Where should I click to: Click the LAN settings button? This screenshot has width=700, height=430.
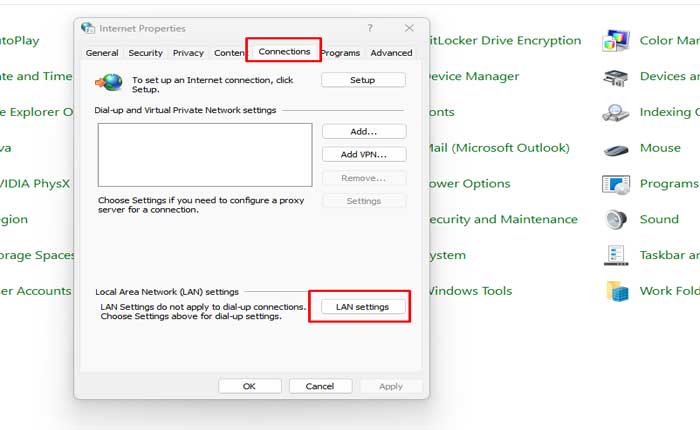(x=362, y=306)
